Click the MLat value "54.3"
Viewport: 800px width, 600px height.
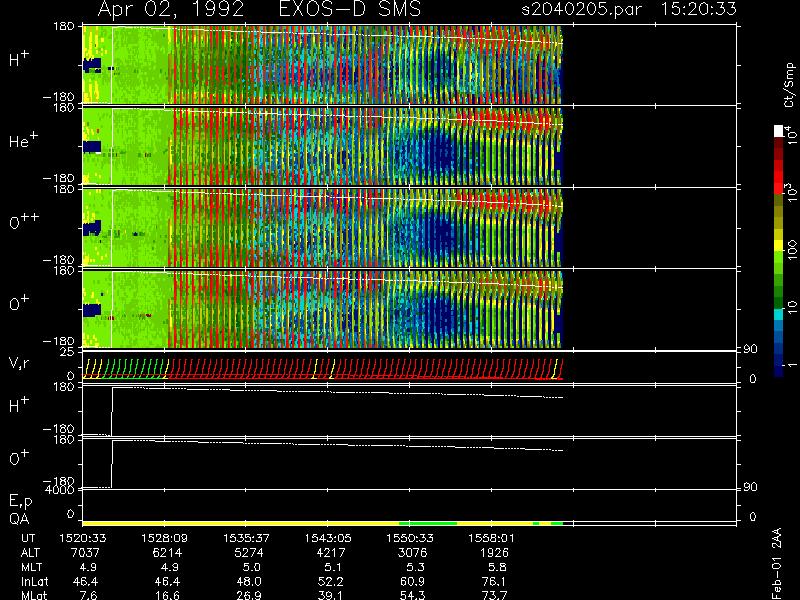tap(412, 595)
